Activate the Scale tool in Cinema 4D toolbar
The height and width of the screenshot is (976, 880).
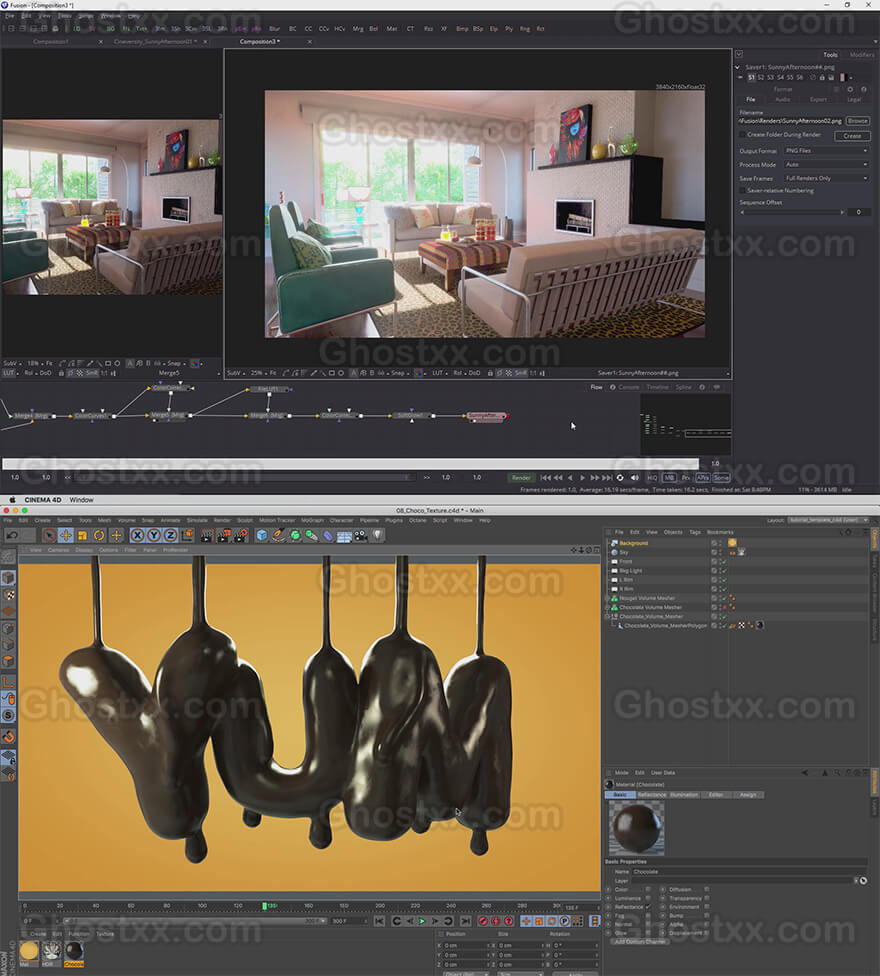click(x=82, y=535)
